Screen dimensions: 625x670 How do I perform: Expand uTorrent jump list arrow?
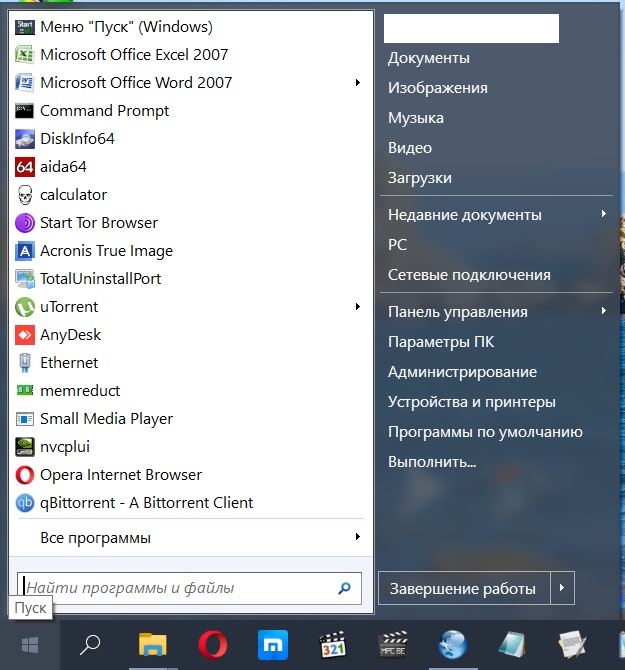click(x=358, y=307)
